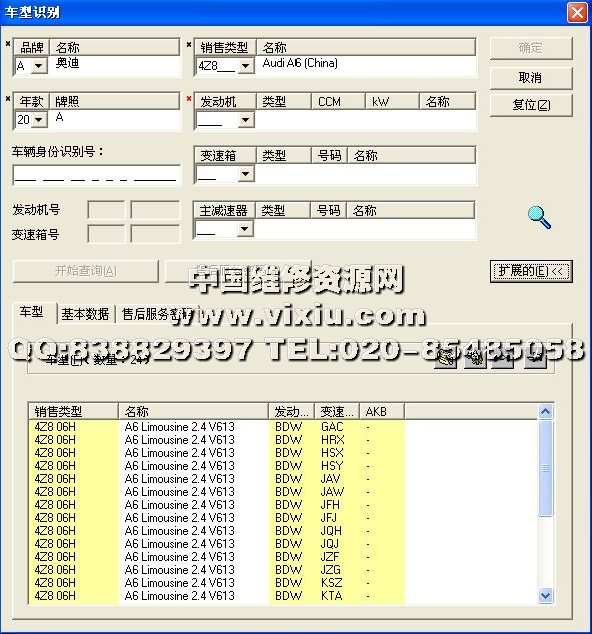
Task: Sort by the 名称 column header in list
Action: [x=193, y=412]
